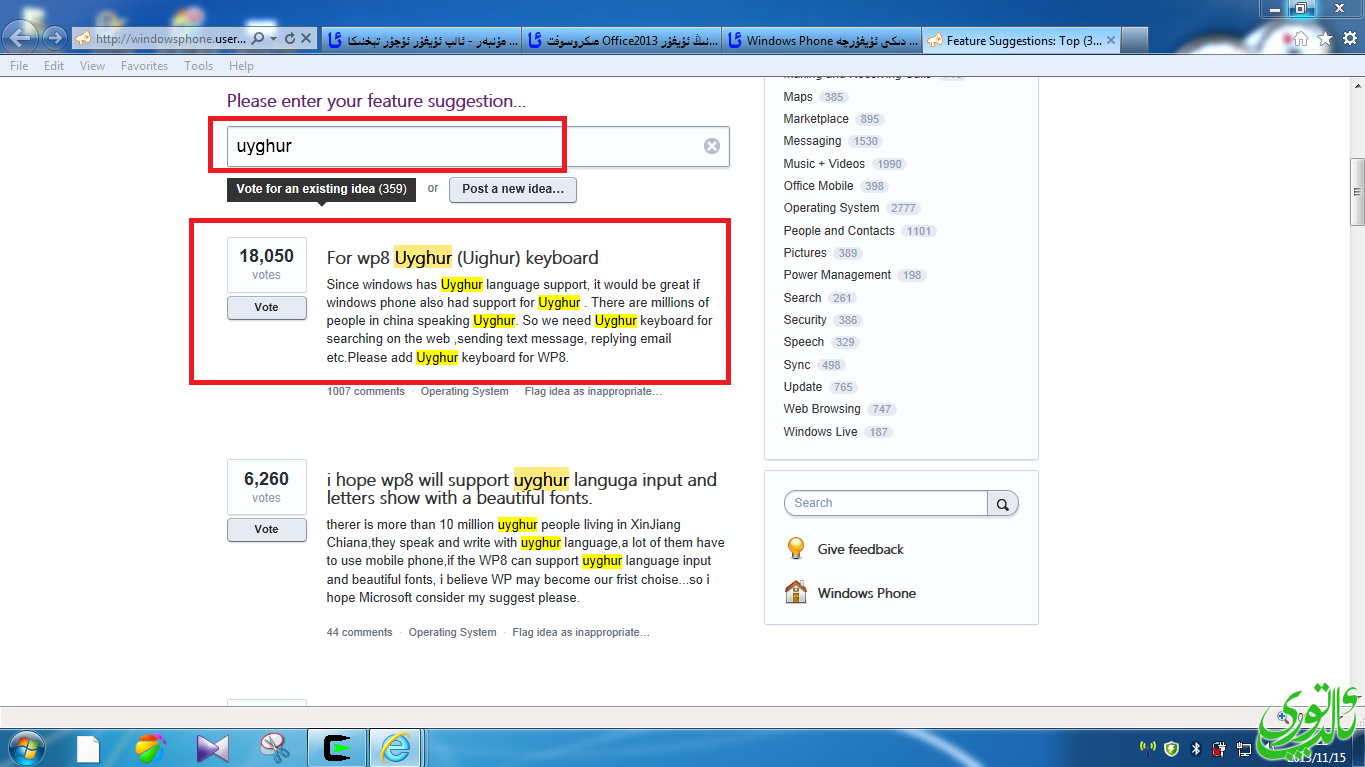This screenshot has height=767, width=1365.
Task: Flag the Uyghur keyboard idea as inappropriate
Action: 594,392
